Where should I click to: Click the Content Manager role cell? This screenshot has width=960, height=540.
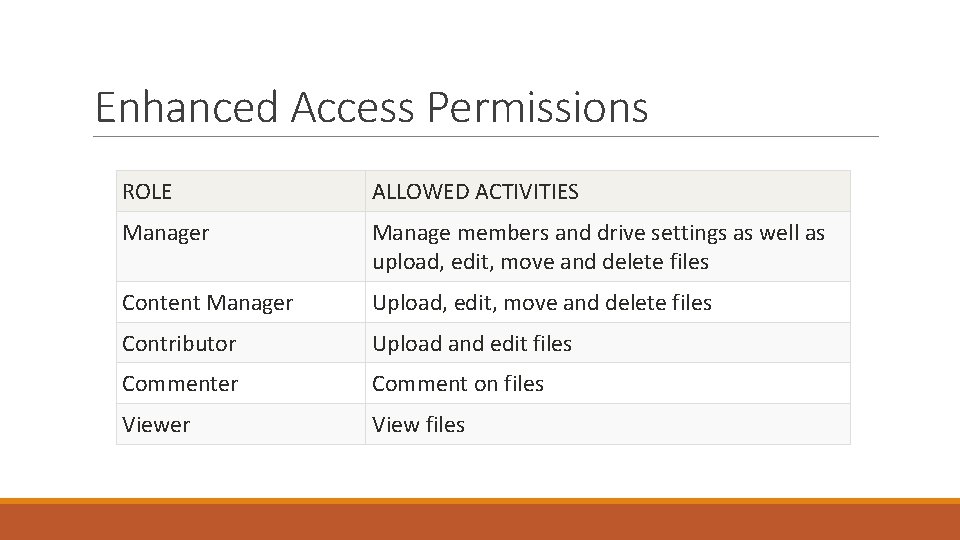241,302
